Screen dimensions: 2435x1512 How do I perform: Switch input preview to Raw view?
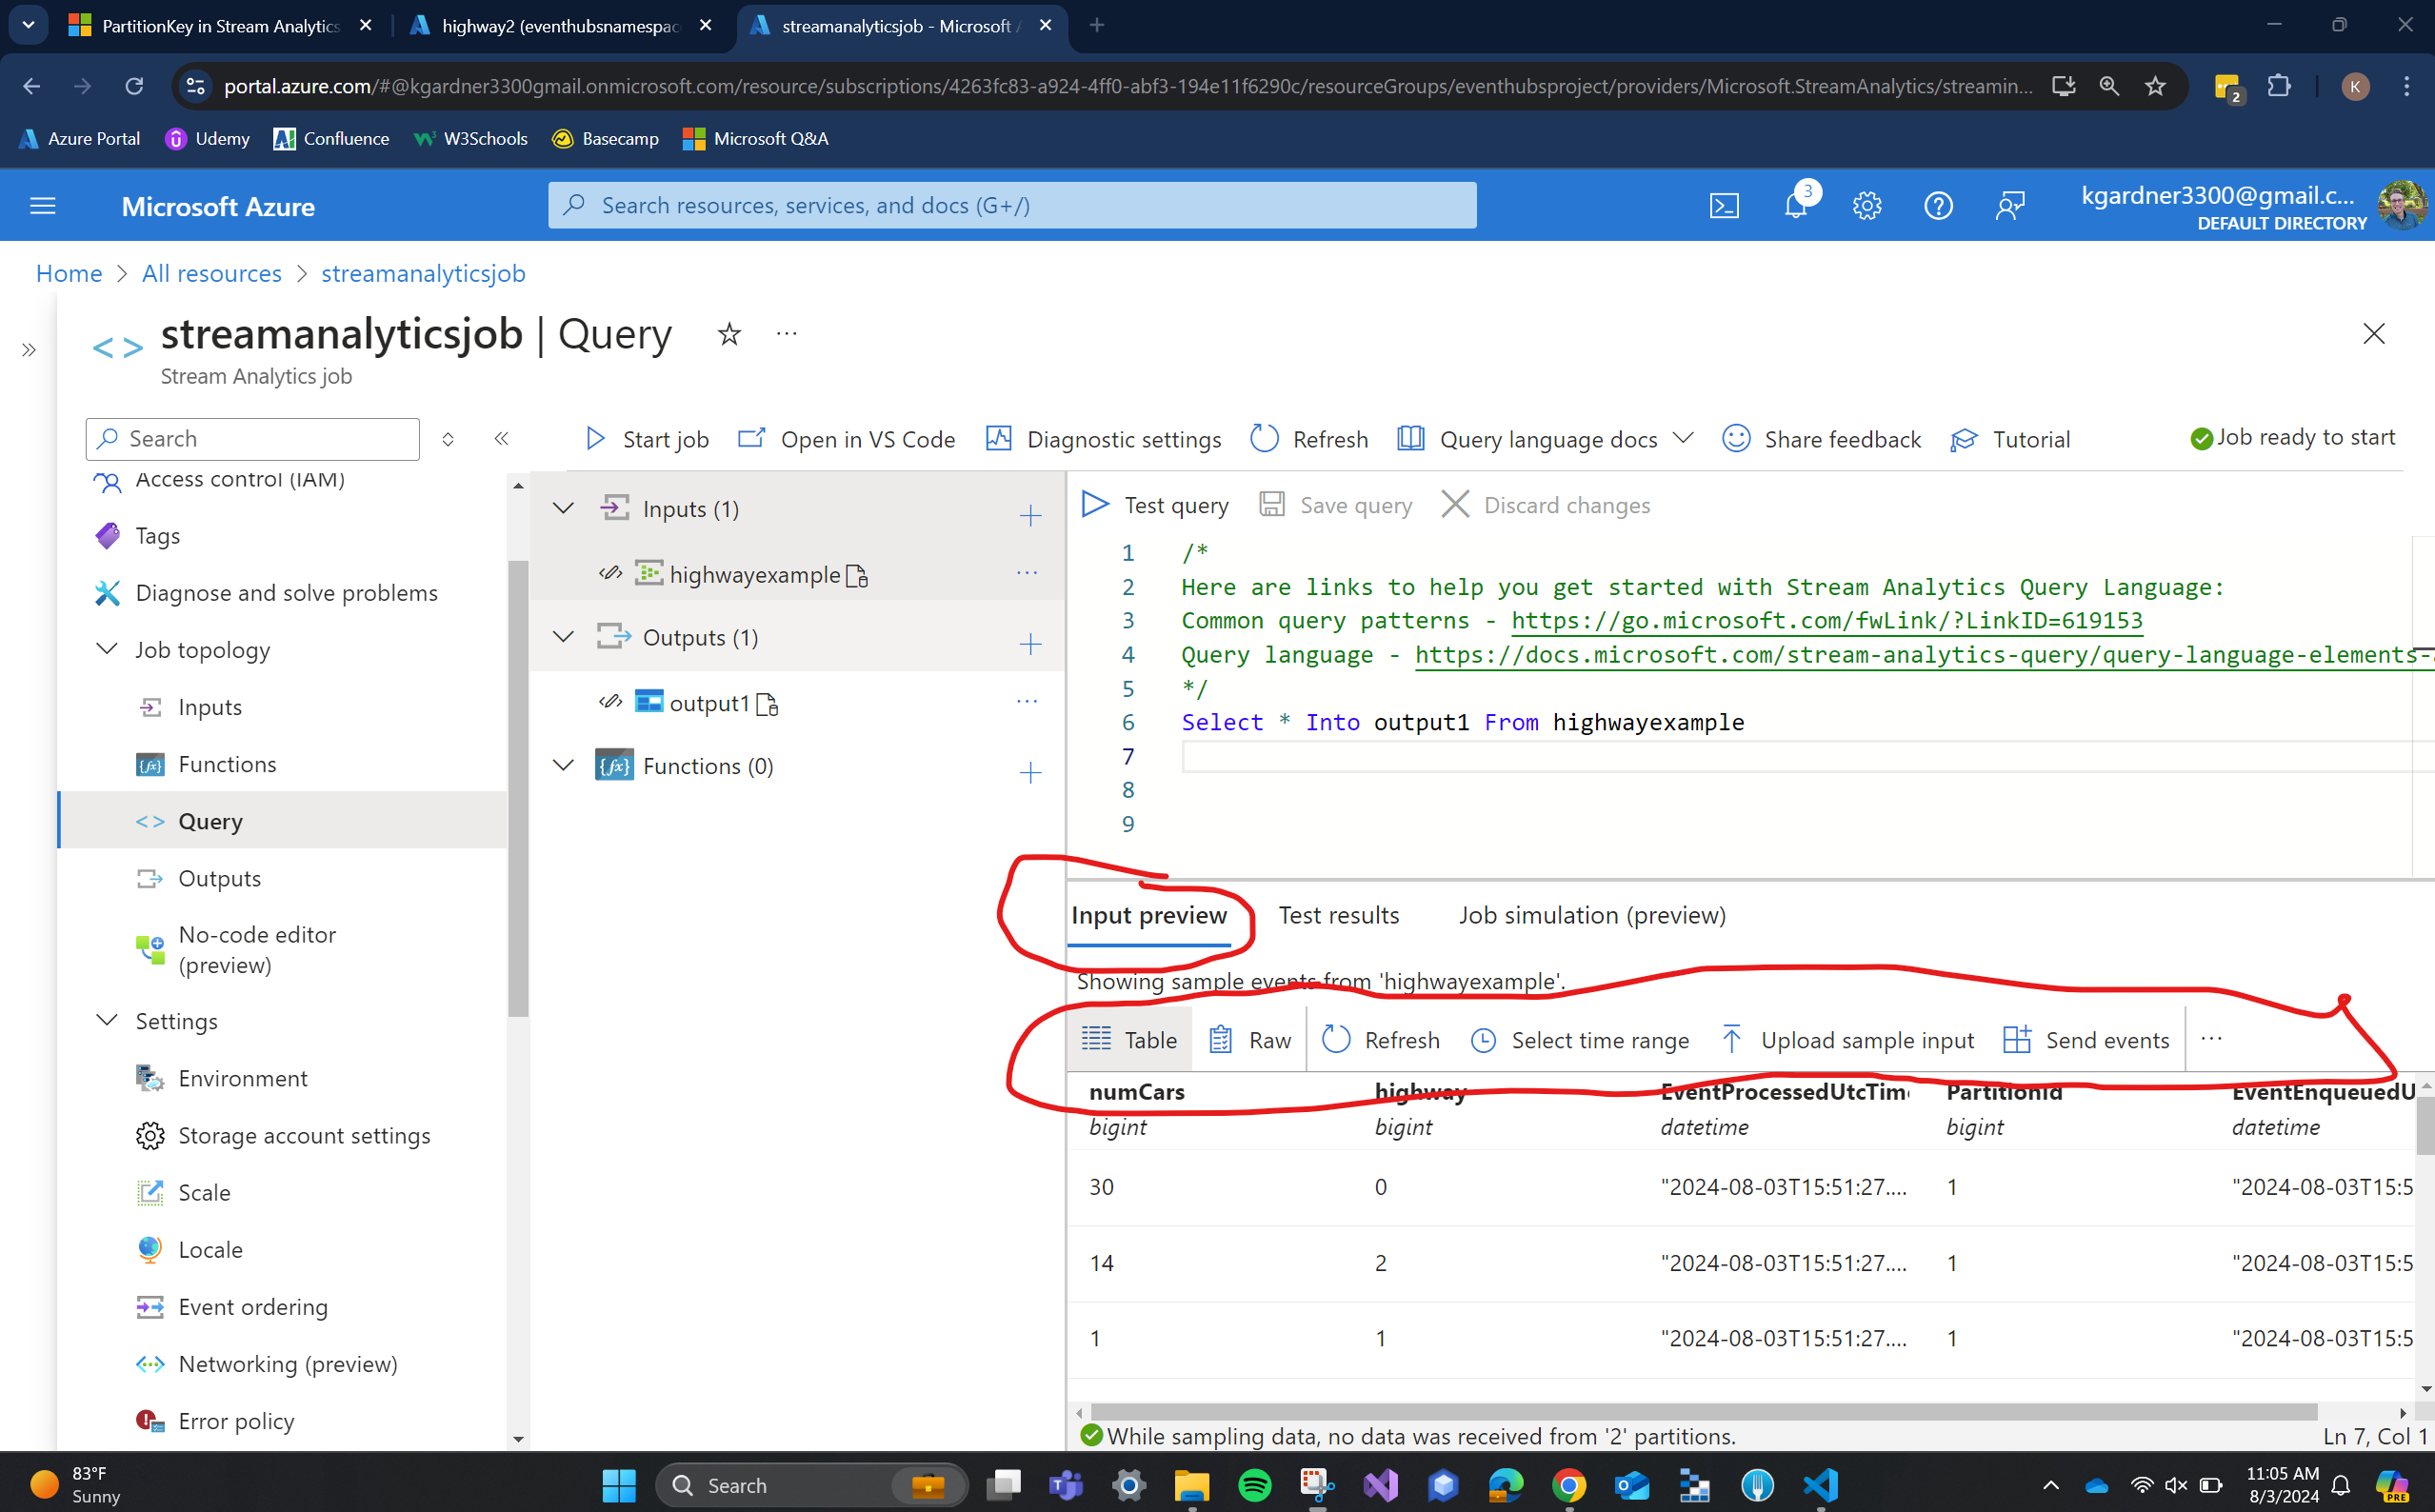point(1250,1040)
